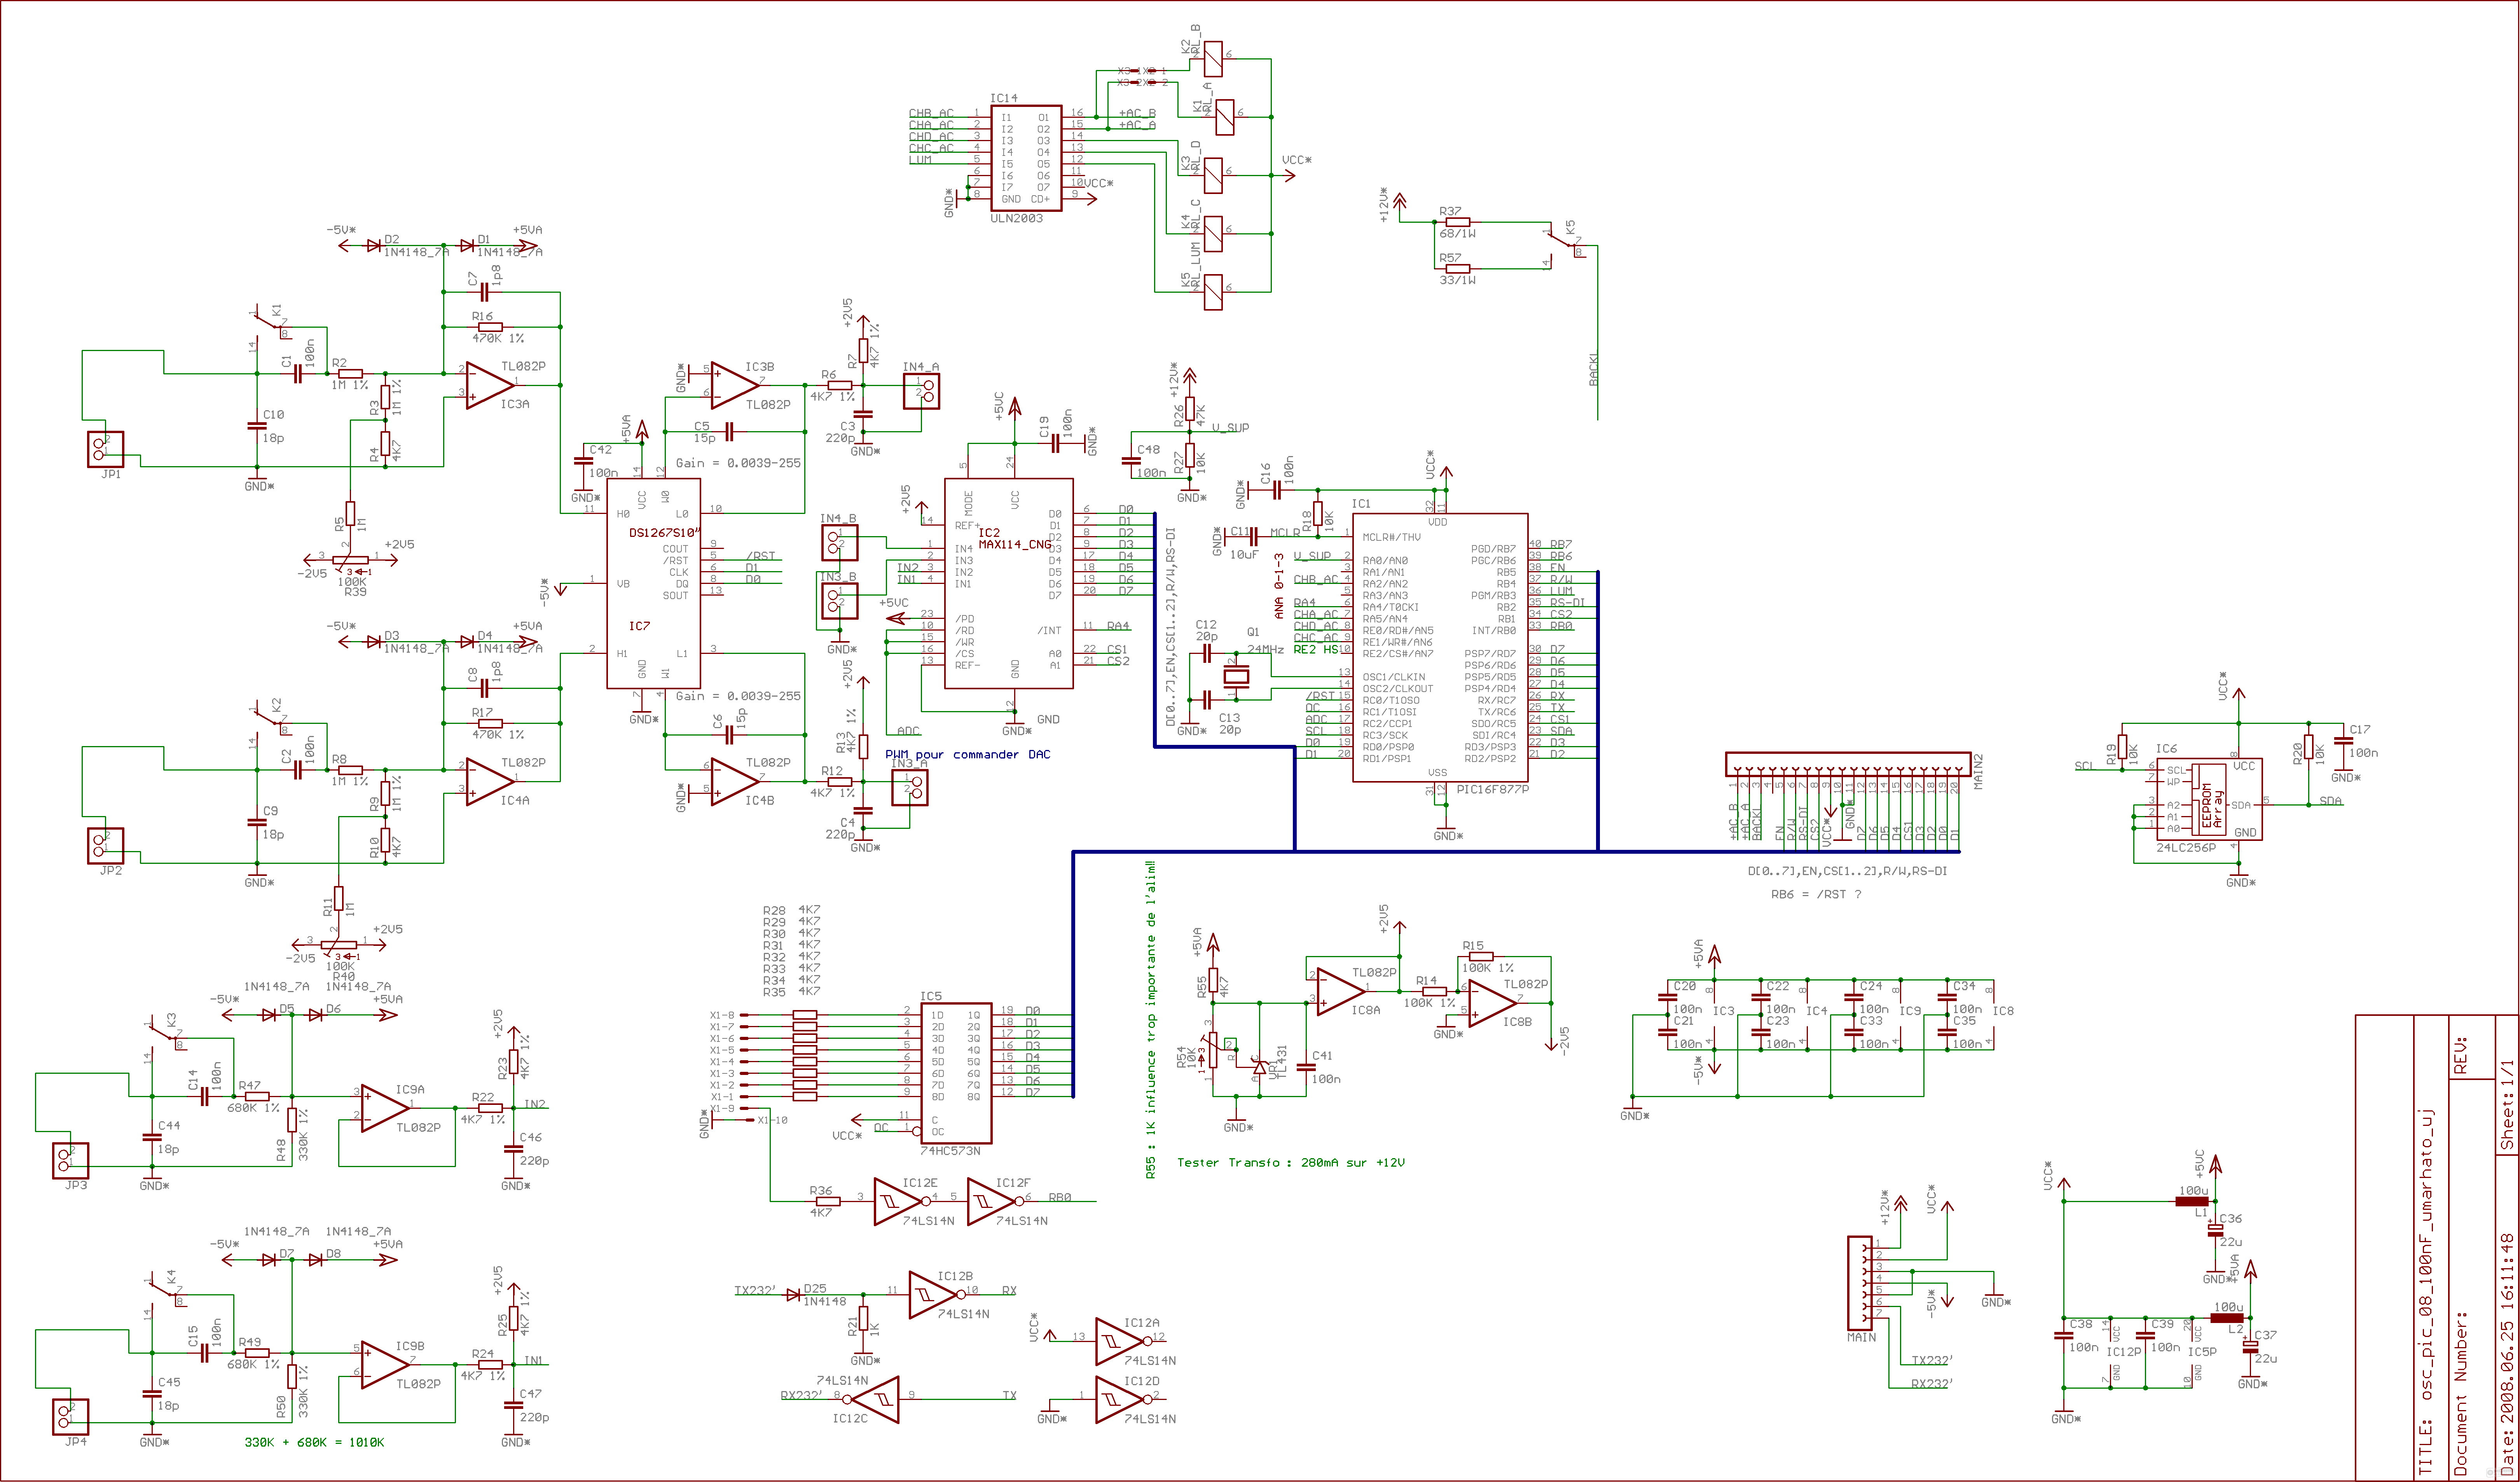2520x1482 pixels.
Task: Click the "RB6 = /RST ?" note
Action: coord(1816,894)
